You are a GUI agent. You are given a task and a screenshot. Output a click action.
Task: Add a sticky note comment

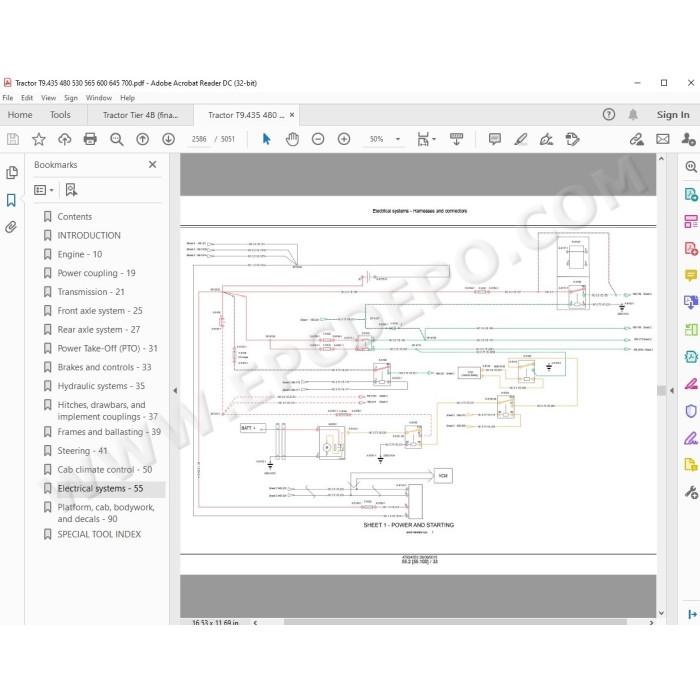(x=495, y=139)
